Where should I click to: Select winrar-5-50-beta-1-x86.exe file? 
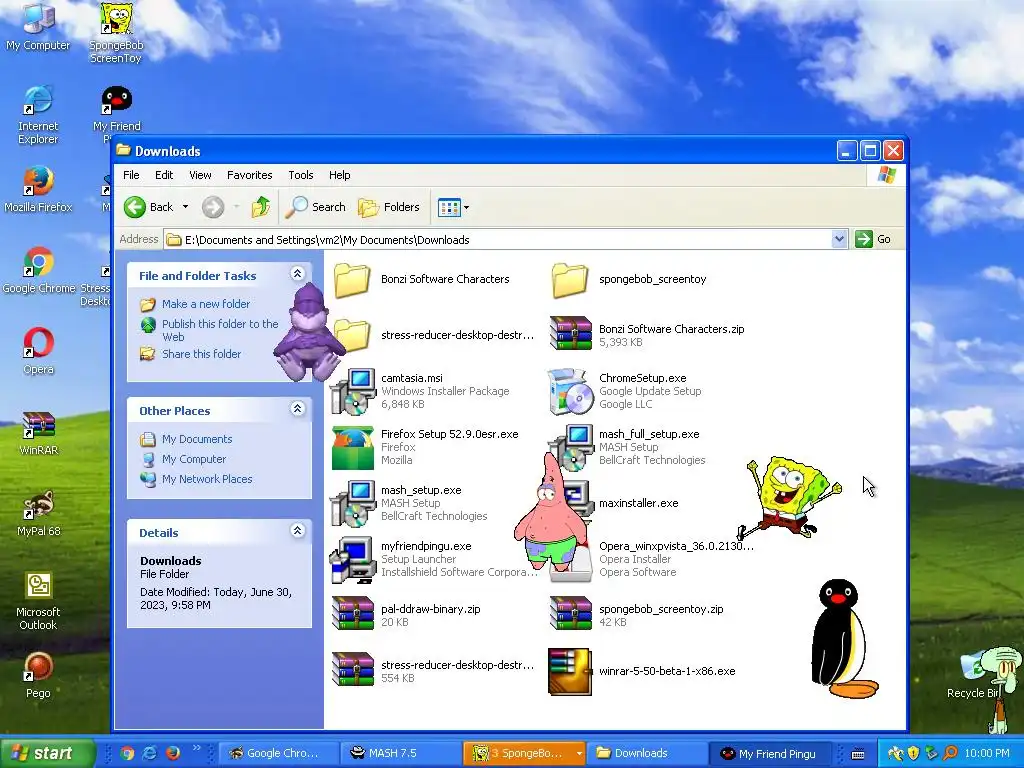click(x=642, y=671)
